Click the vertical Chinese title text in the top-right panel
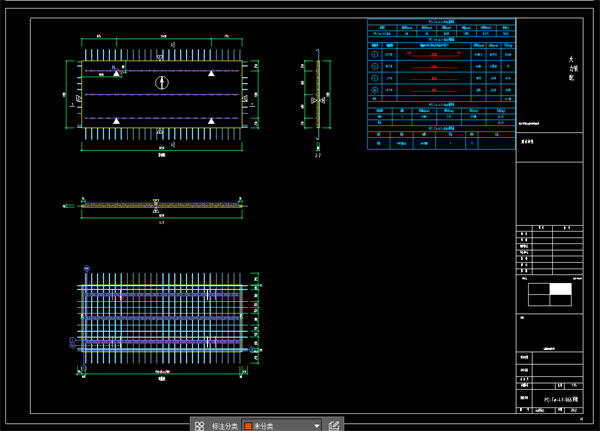The width and height of the screenshot is (600, 431). tap(572, 69)
